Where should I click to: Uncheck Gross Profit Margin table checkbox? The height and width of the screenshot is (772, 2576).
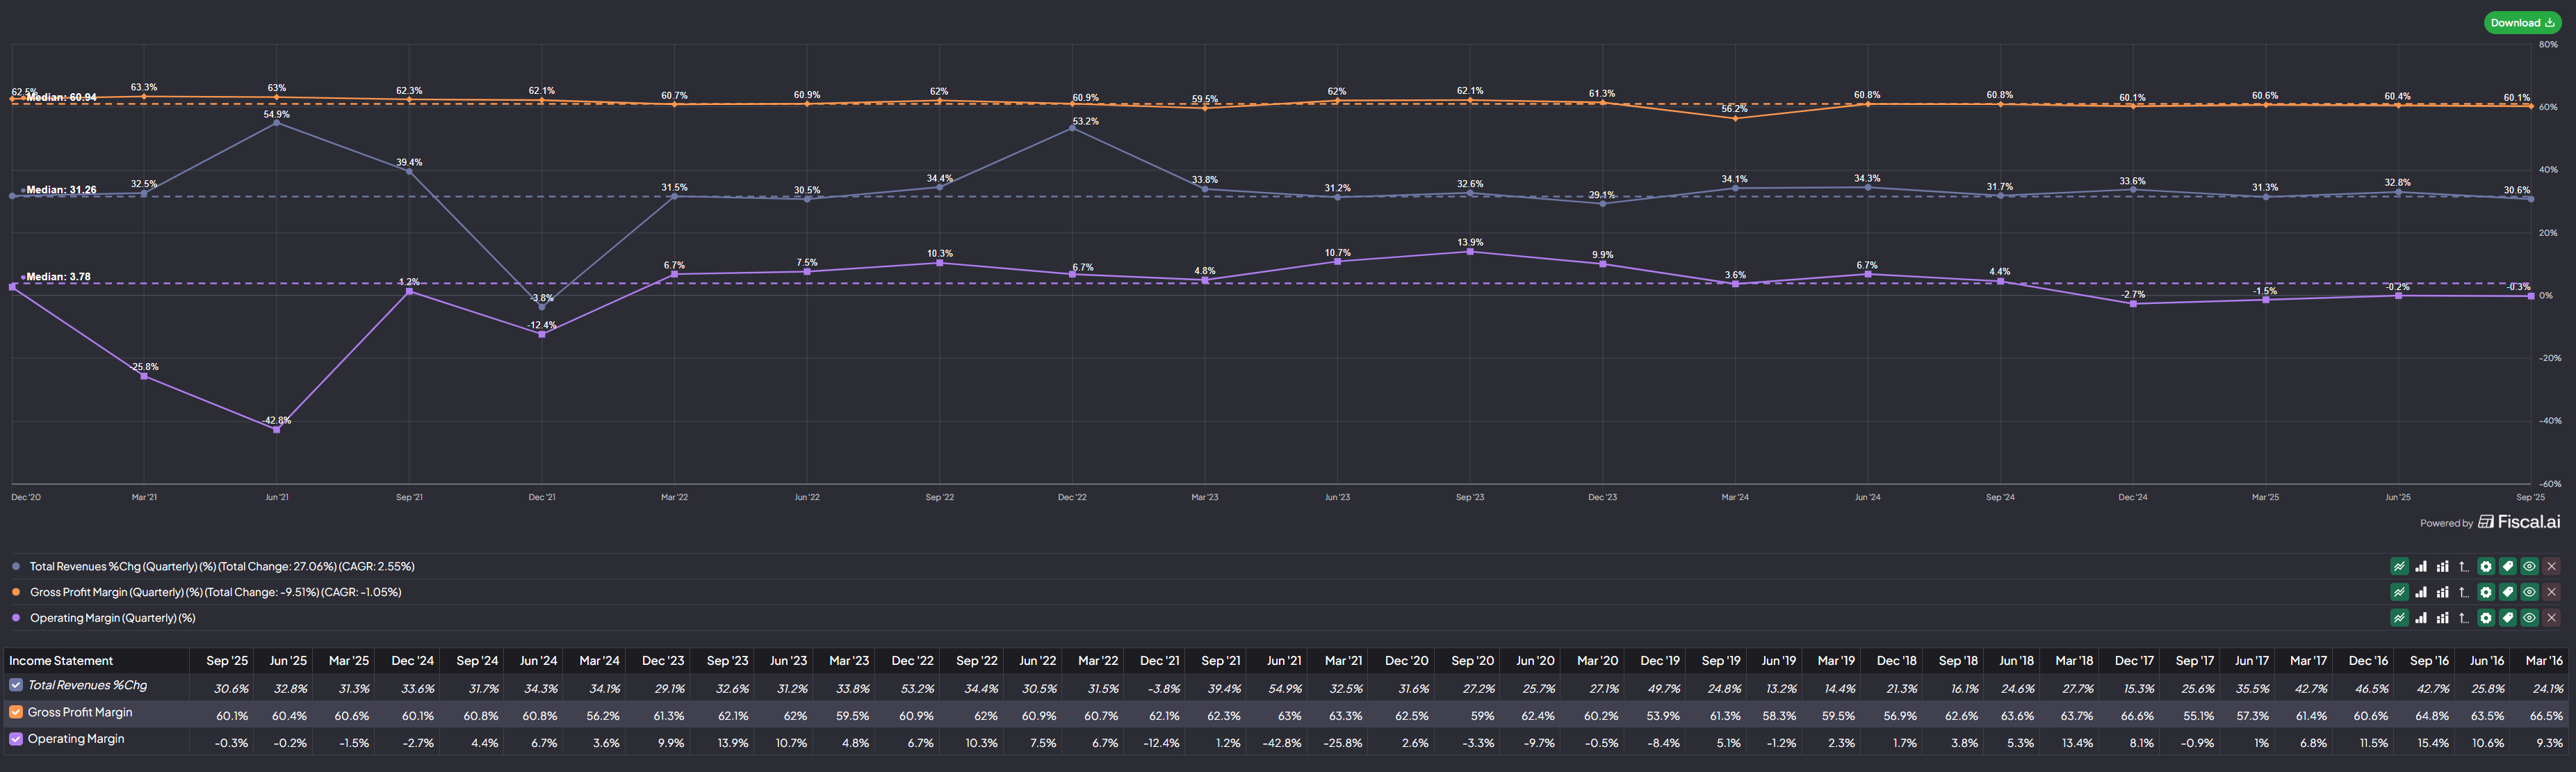16,712
